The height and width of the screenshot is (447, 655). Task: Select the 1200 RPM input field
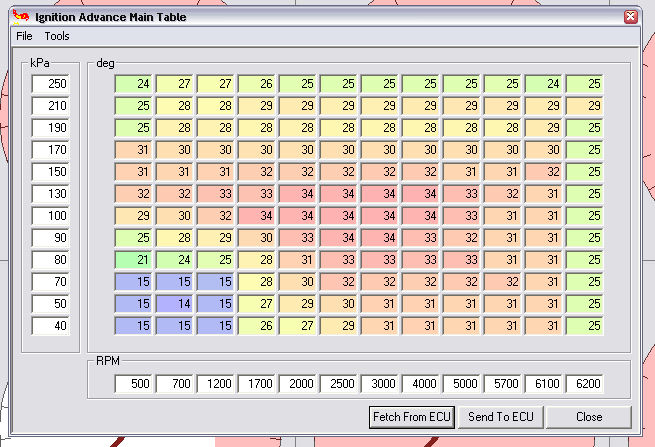(x=215, y=384)
